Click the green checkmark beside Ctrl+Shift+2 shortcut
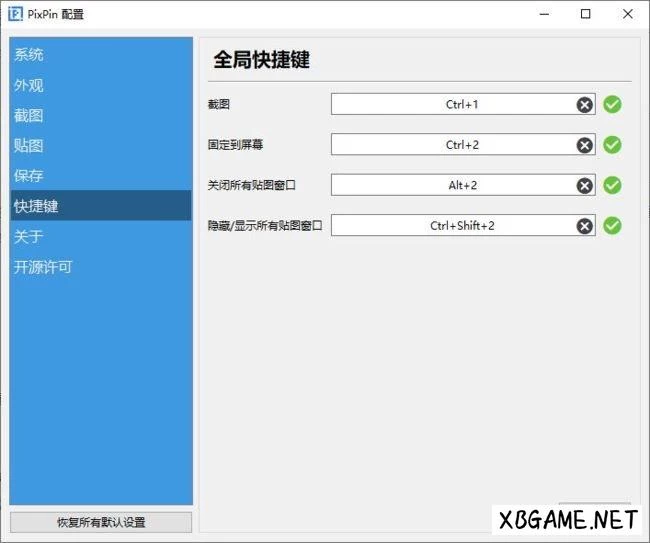The width and height of the screenshot is (650, 543). 613,226
